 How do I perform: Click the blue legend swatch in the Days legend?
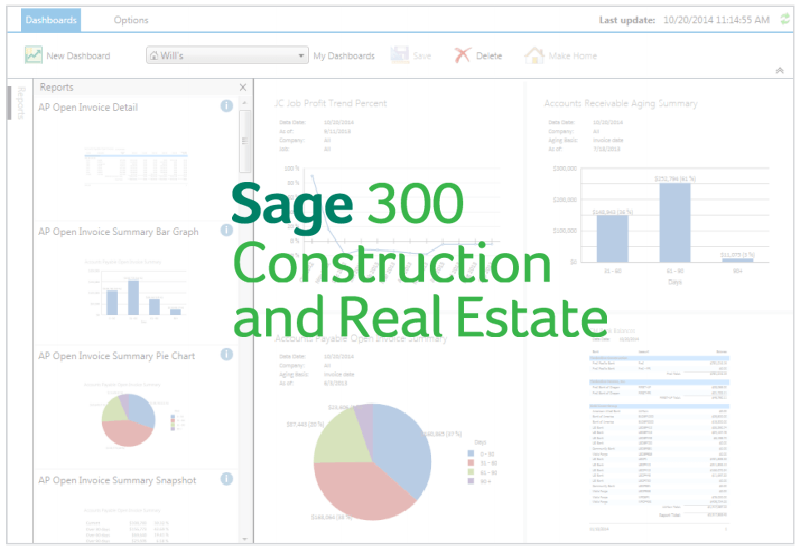coord(471,454)
